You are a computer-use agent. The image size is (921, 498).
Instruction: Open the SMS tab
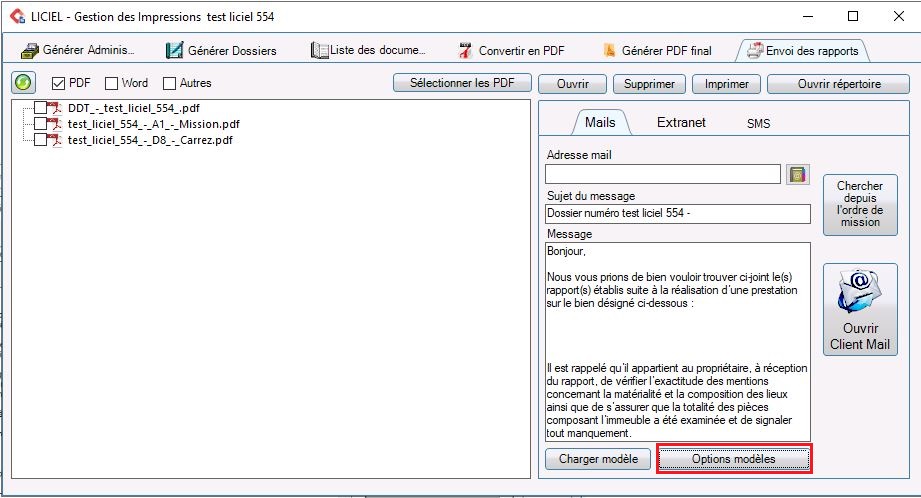pos(758,124)
